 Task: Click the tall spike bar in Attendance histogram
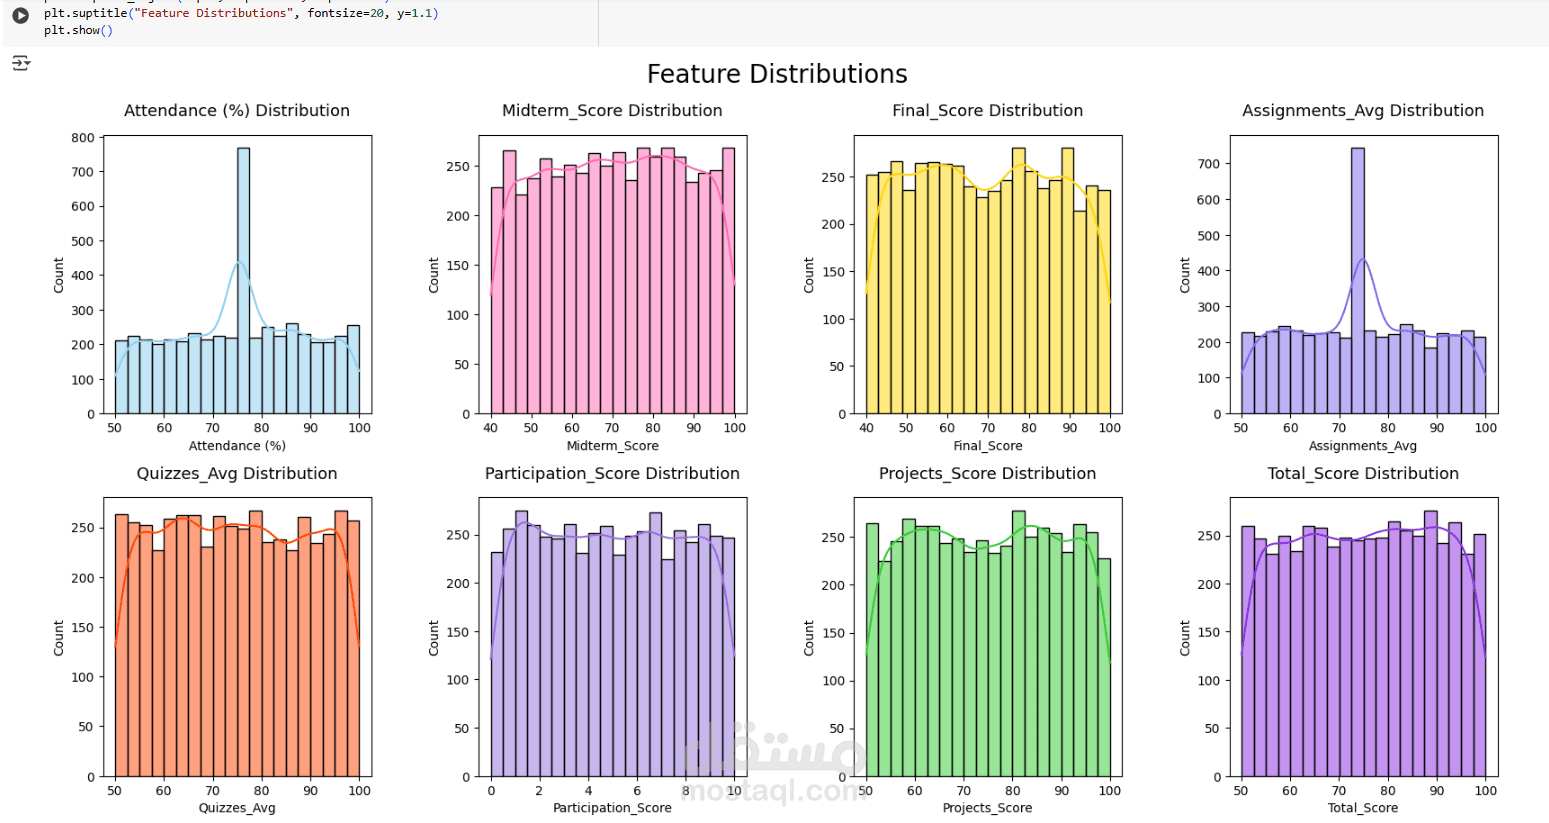click(x=243, y=280)
